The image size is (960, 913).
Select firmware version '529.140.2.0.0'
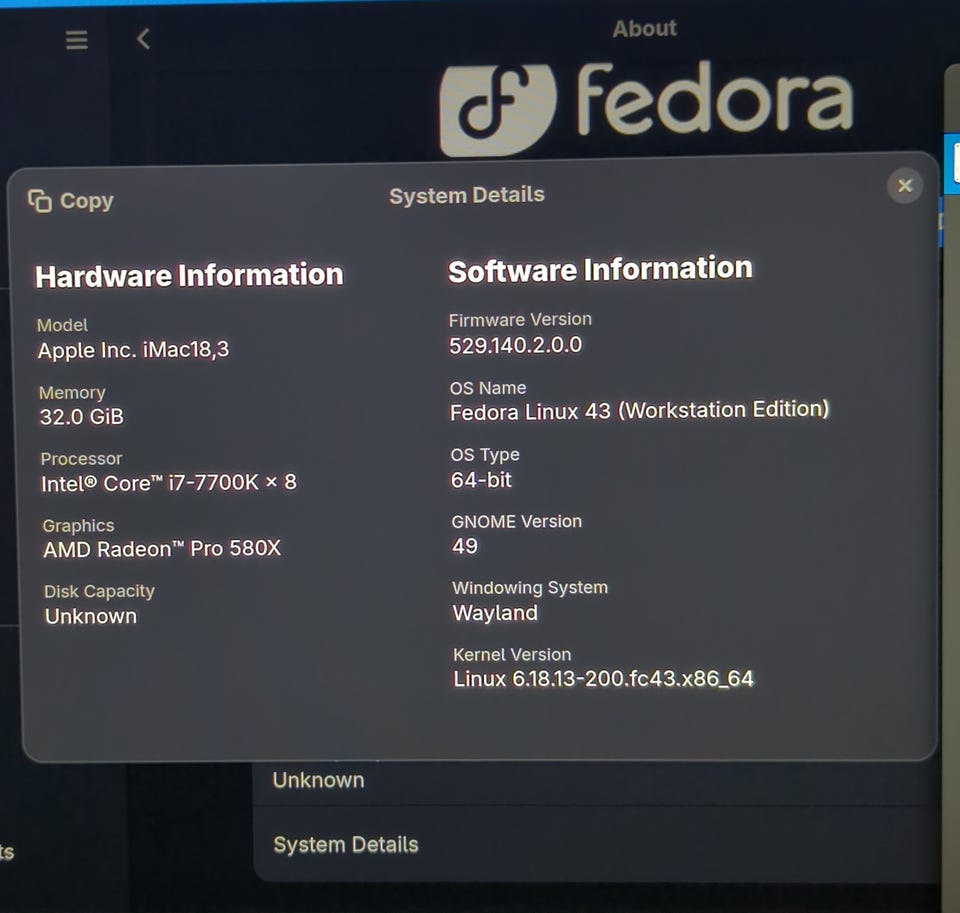pyautogui.click(x=516, y=345)
